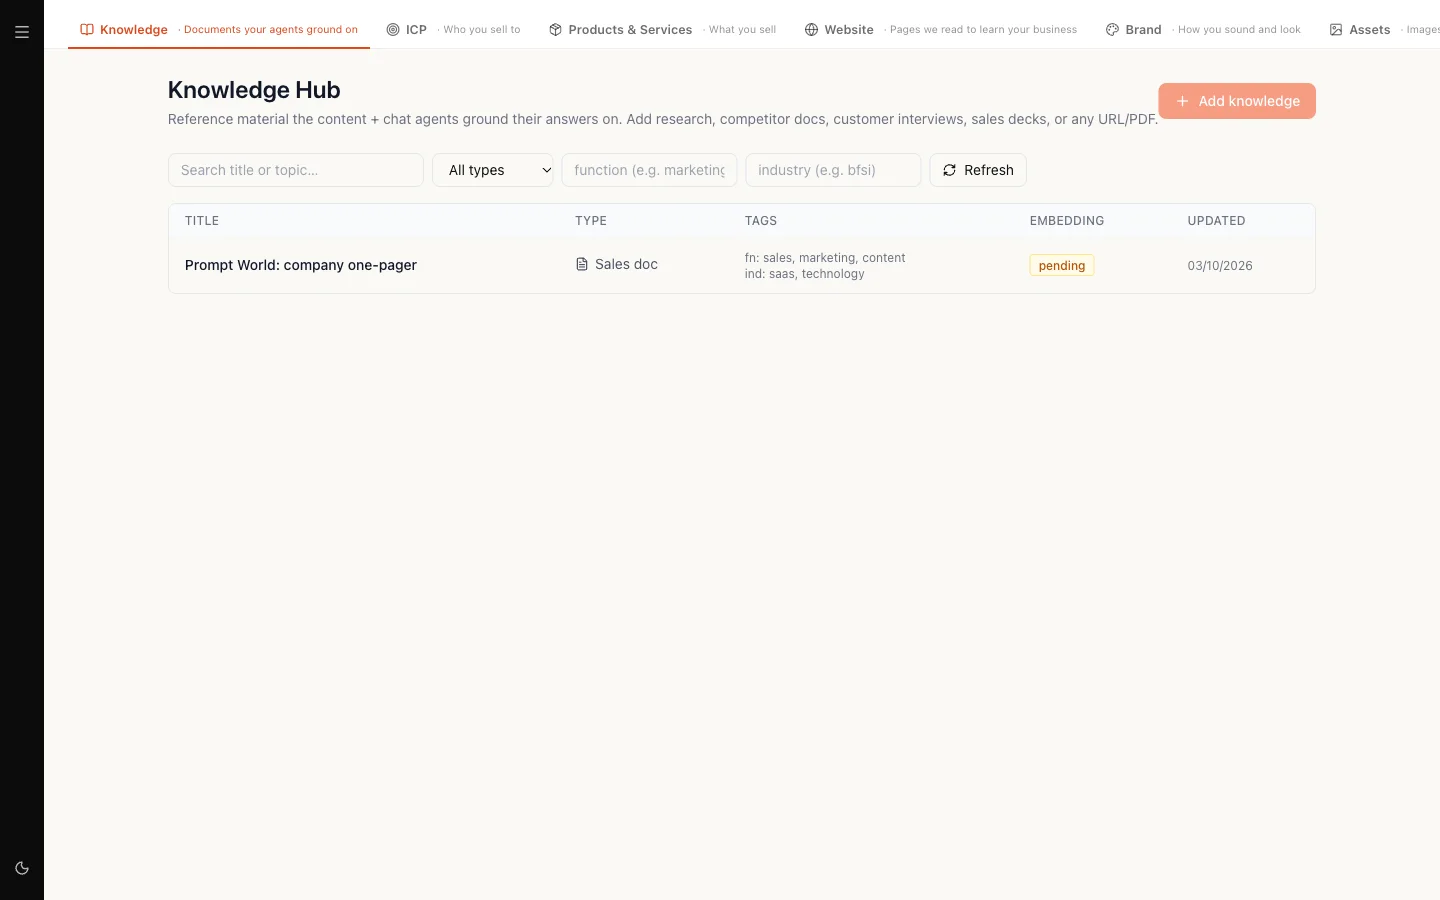The image size is (1440, 900).
Task: Open the ICP tab
Action: (x=453, y=30)
